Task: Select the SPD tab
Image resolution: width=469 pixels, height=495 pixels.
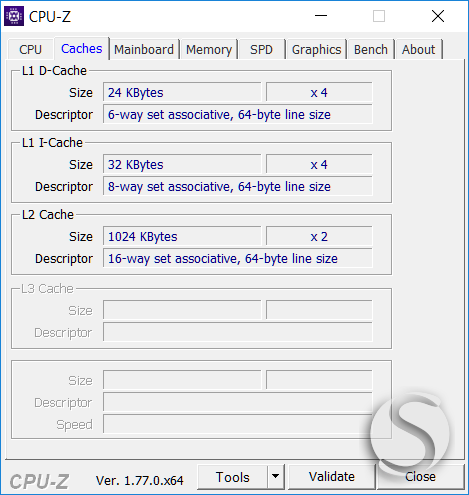Action: (261, 49)
